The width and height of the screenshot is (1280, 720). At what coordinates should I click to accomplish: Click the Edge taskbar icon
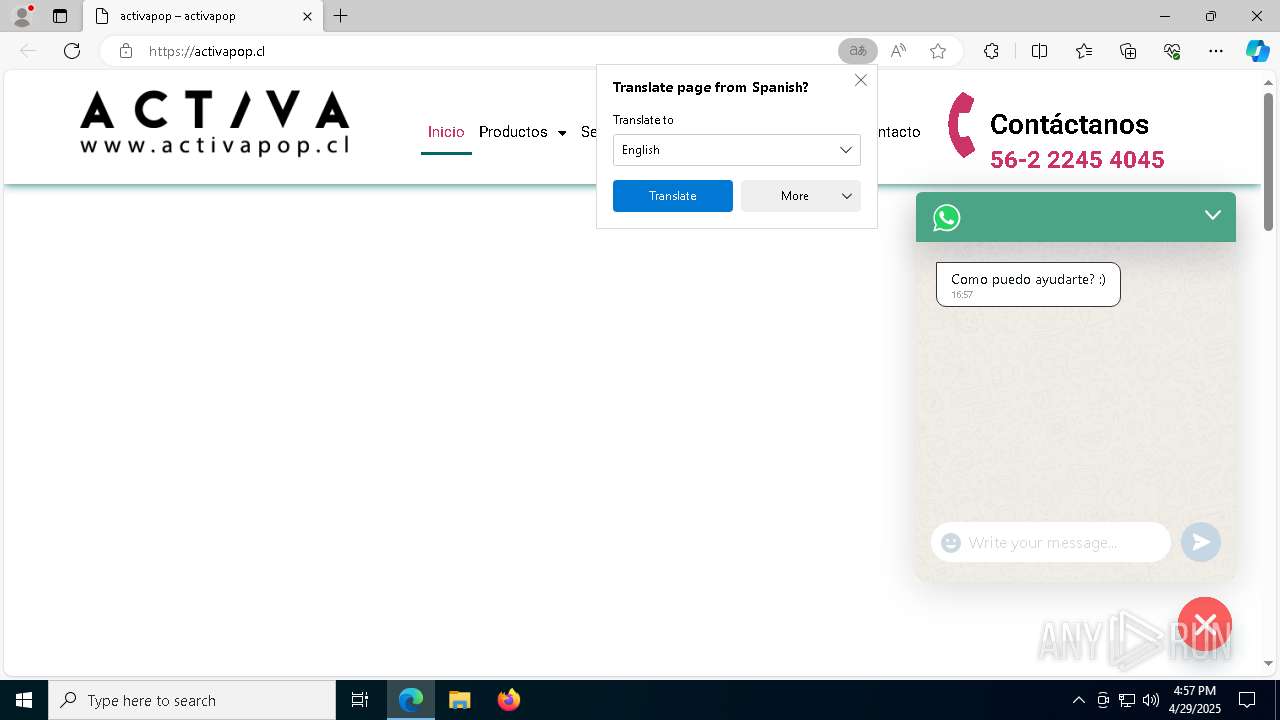(x=411, y=700)
